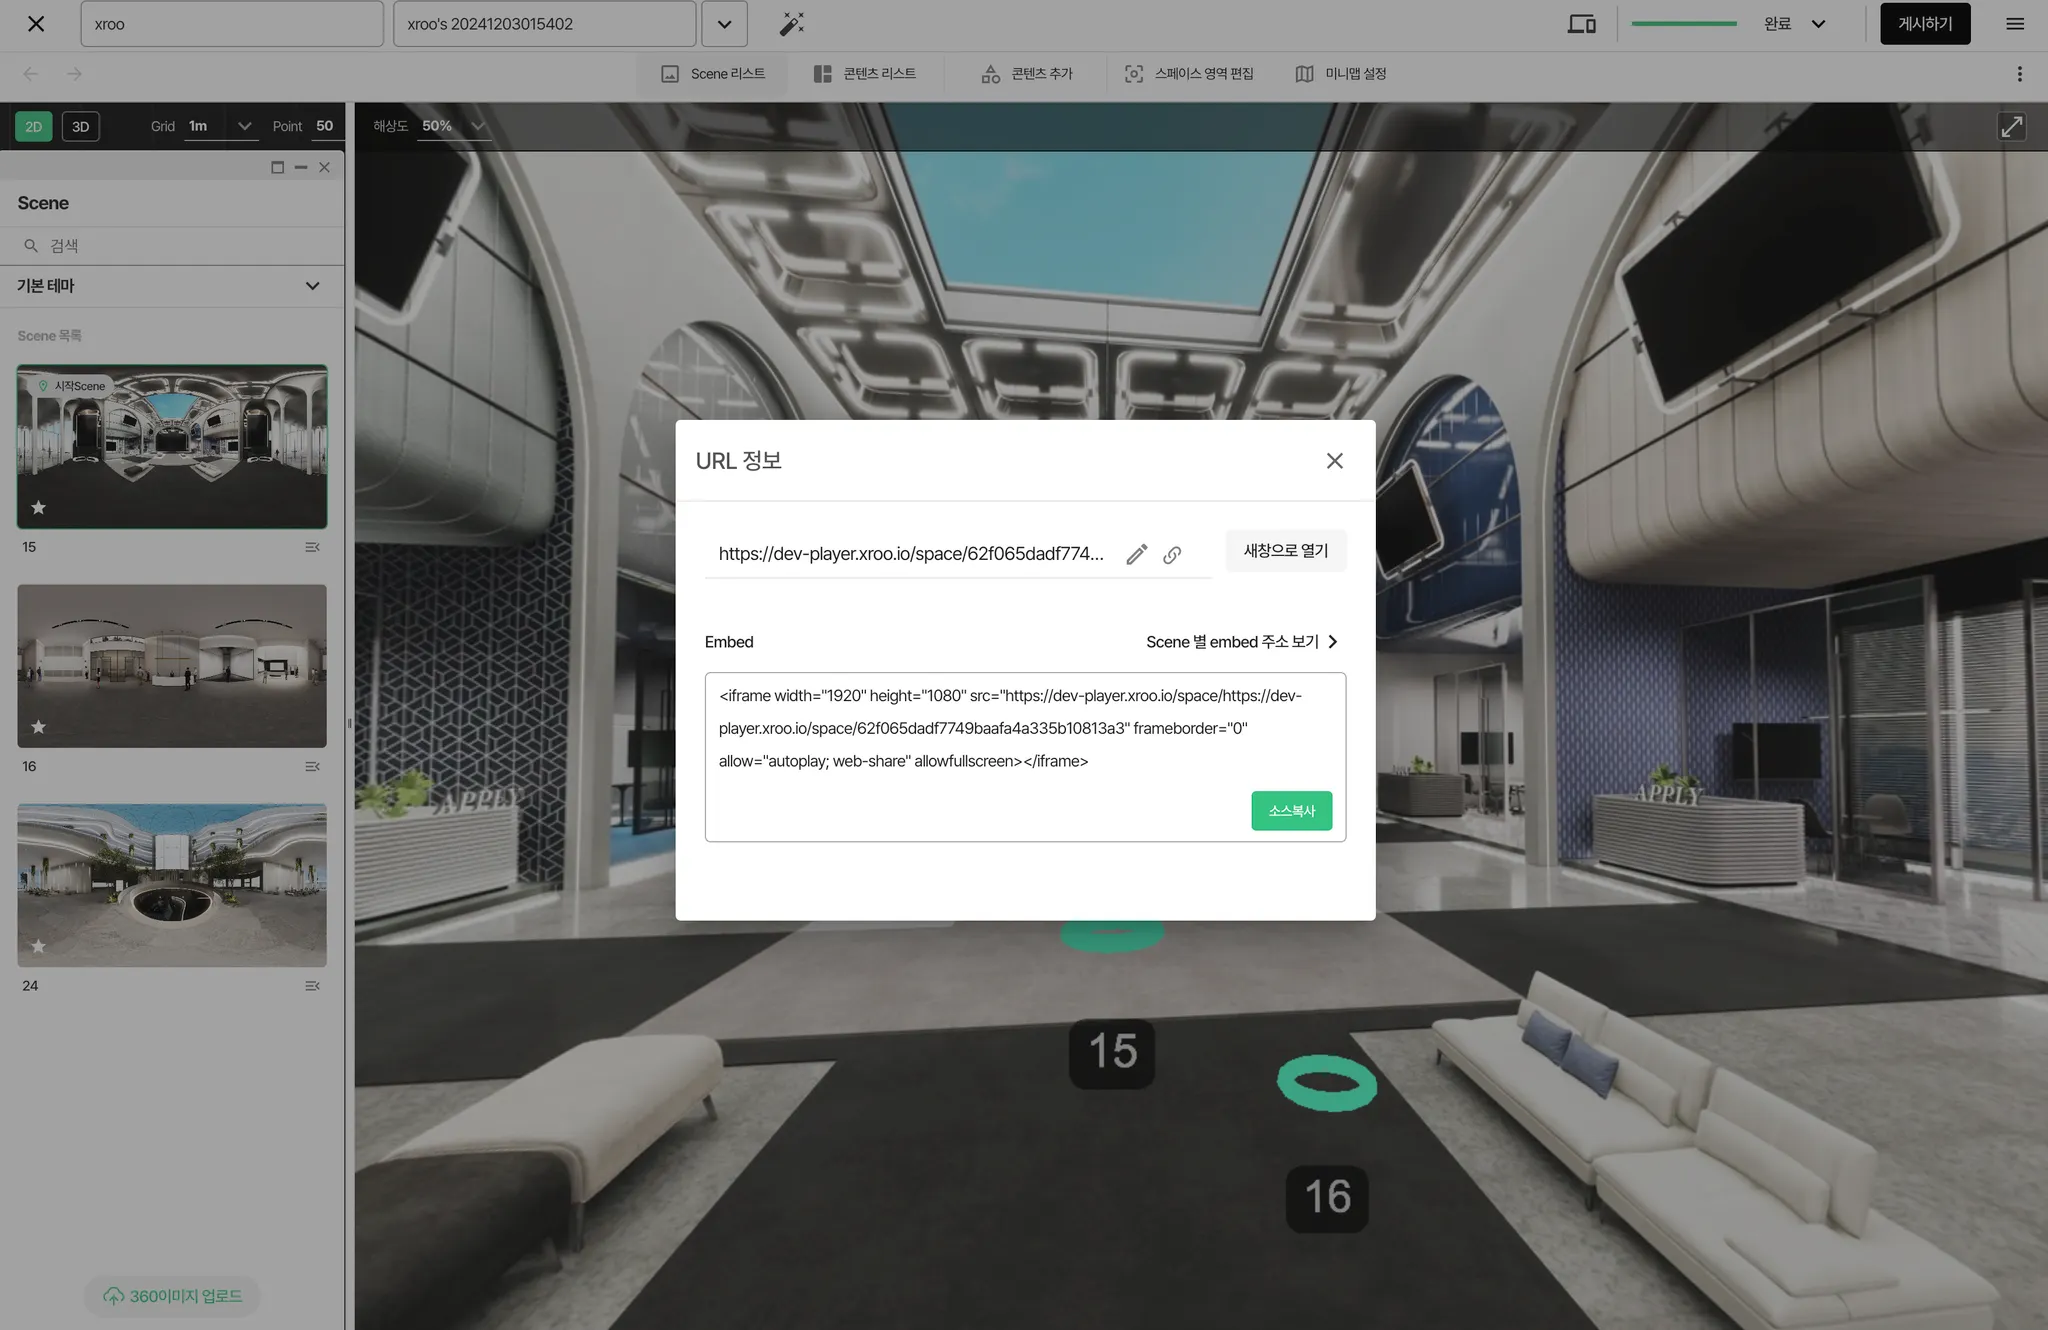2048x1330 pixels.
Task: Open the 해상도 50% resolution dropdown
Action: (x=477, y=126)
